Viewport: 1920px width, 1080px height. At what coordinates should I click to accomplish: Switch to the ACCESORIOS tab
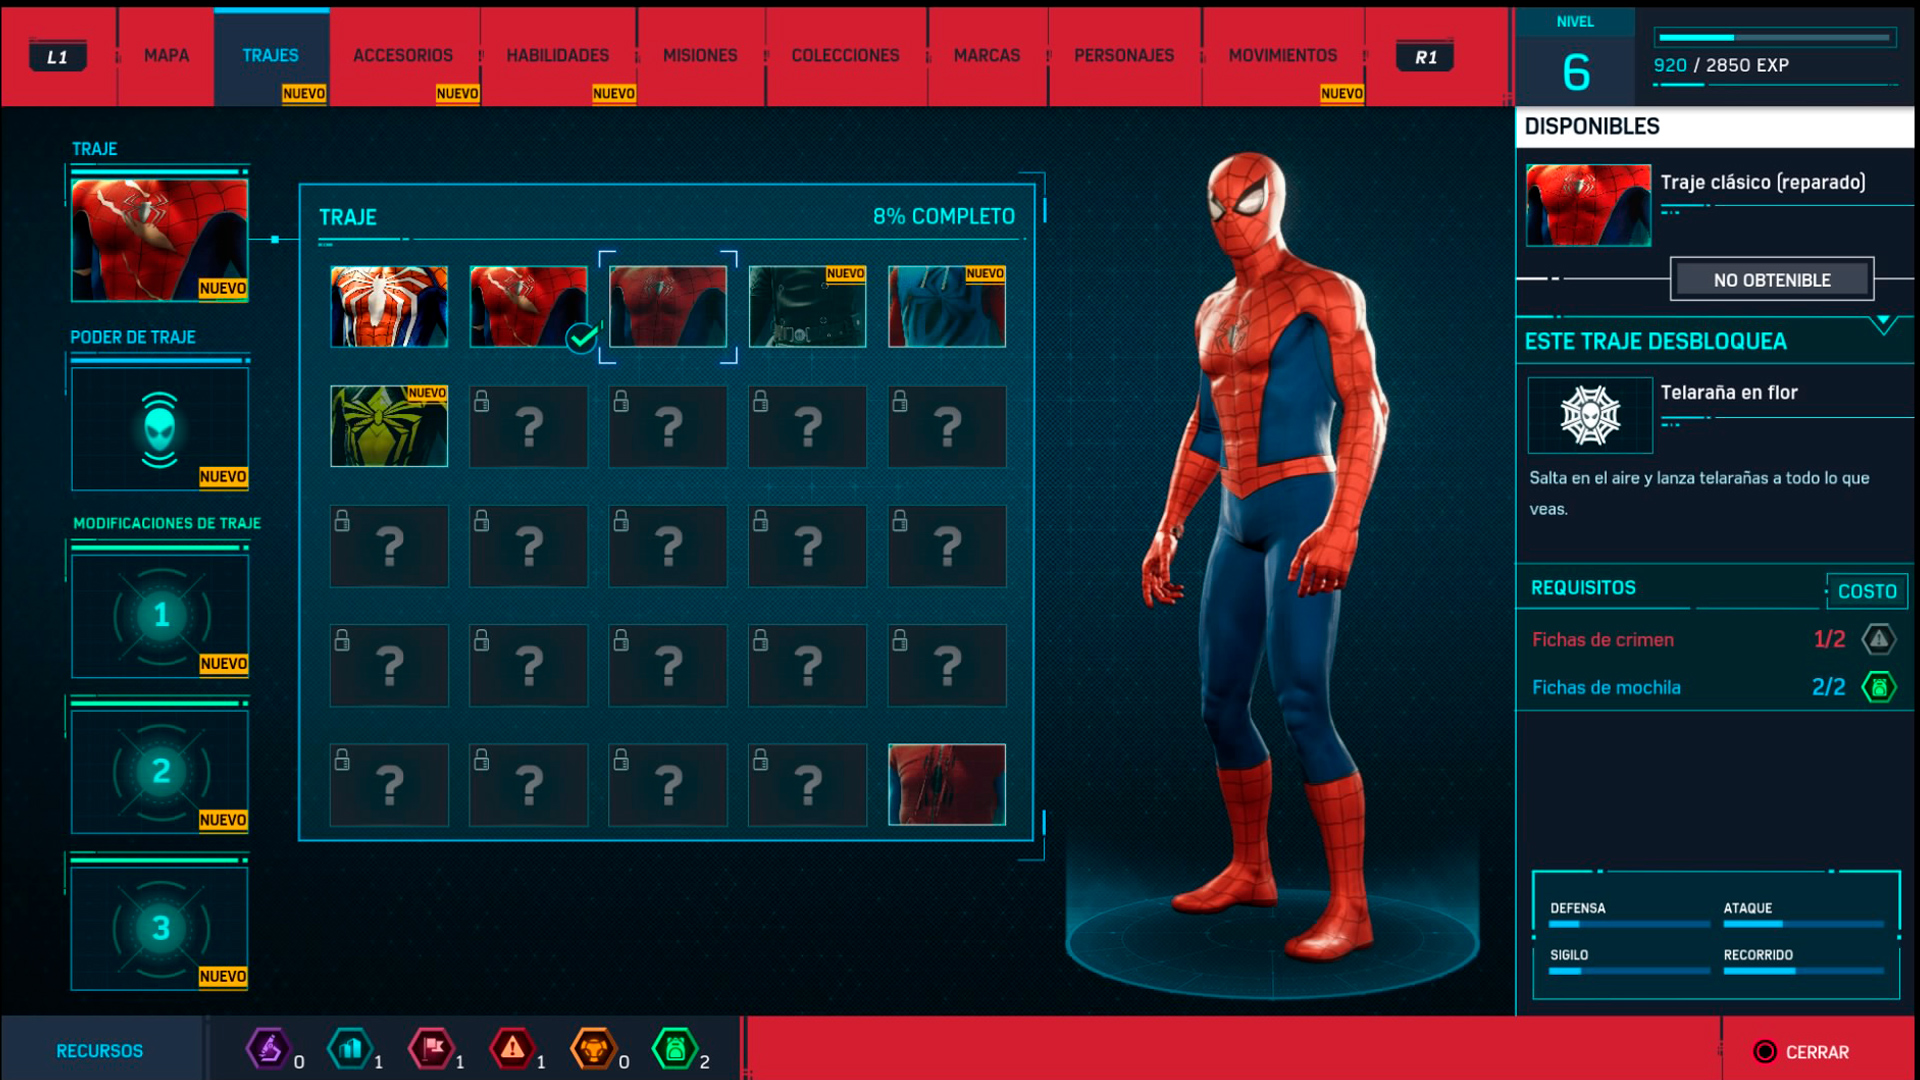[x=403, y=56]
